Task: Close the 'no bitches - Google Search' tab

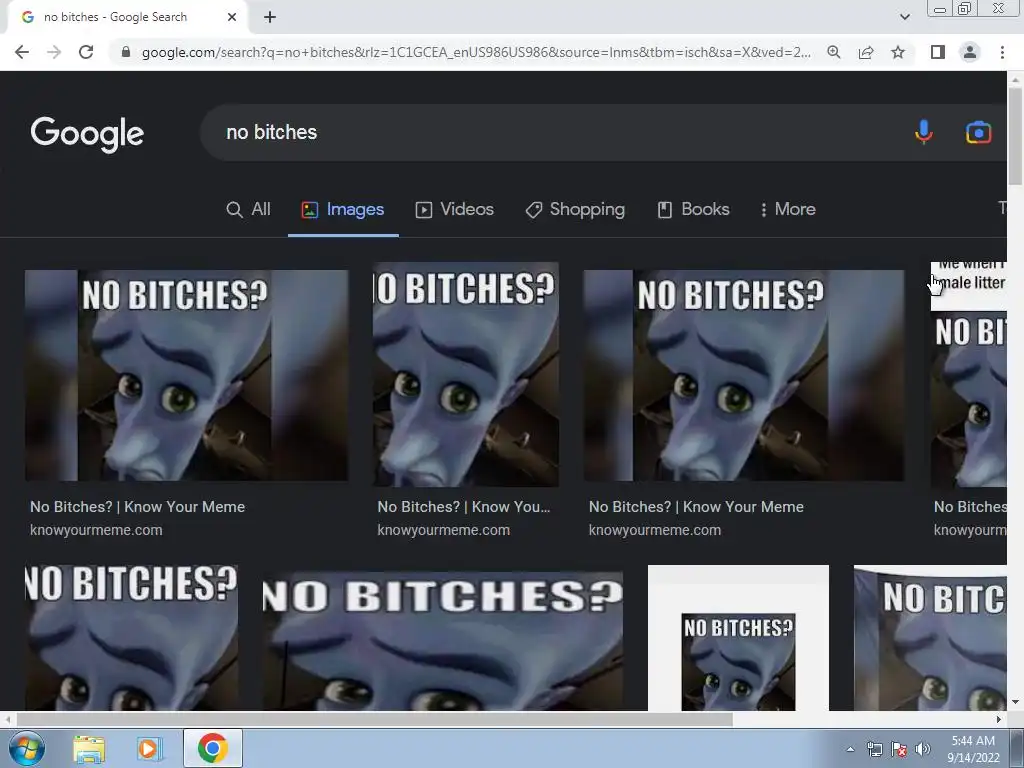Action: pos(232,17)
